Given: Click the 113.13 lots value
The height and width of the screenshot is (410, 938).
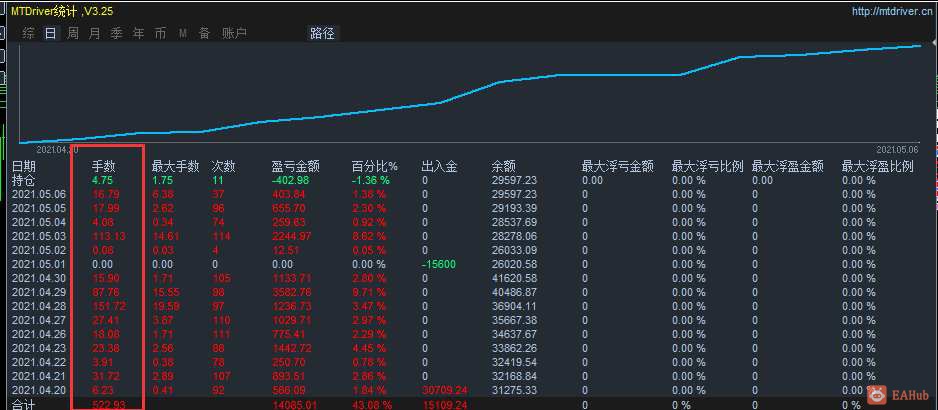Looking at the screenshot, I should (x=108, y=236).
